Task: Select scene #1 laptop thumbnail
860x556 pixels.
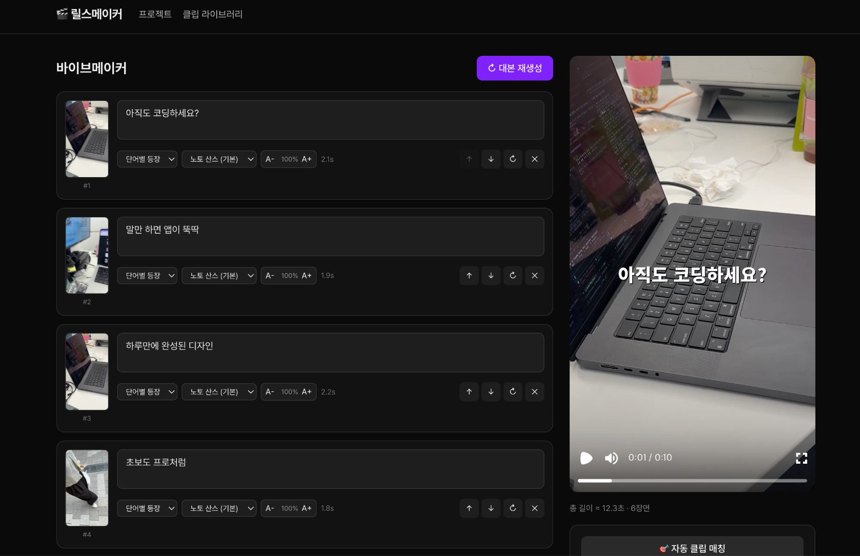Action: click(x=87, y=139)
